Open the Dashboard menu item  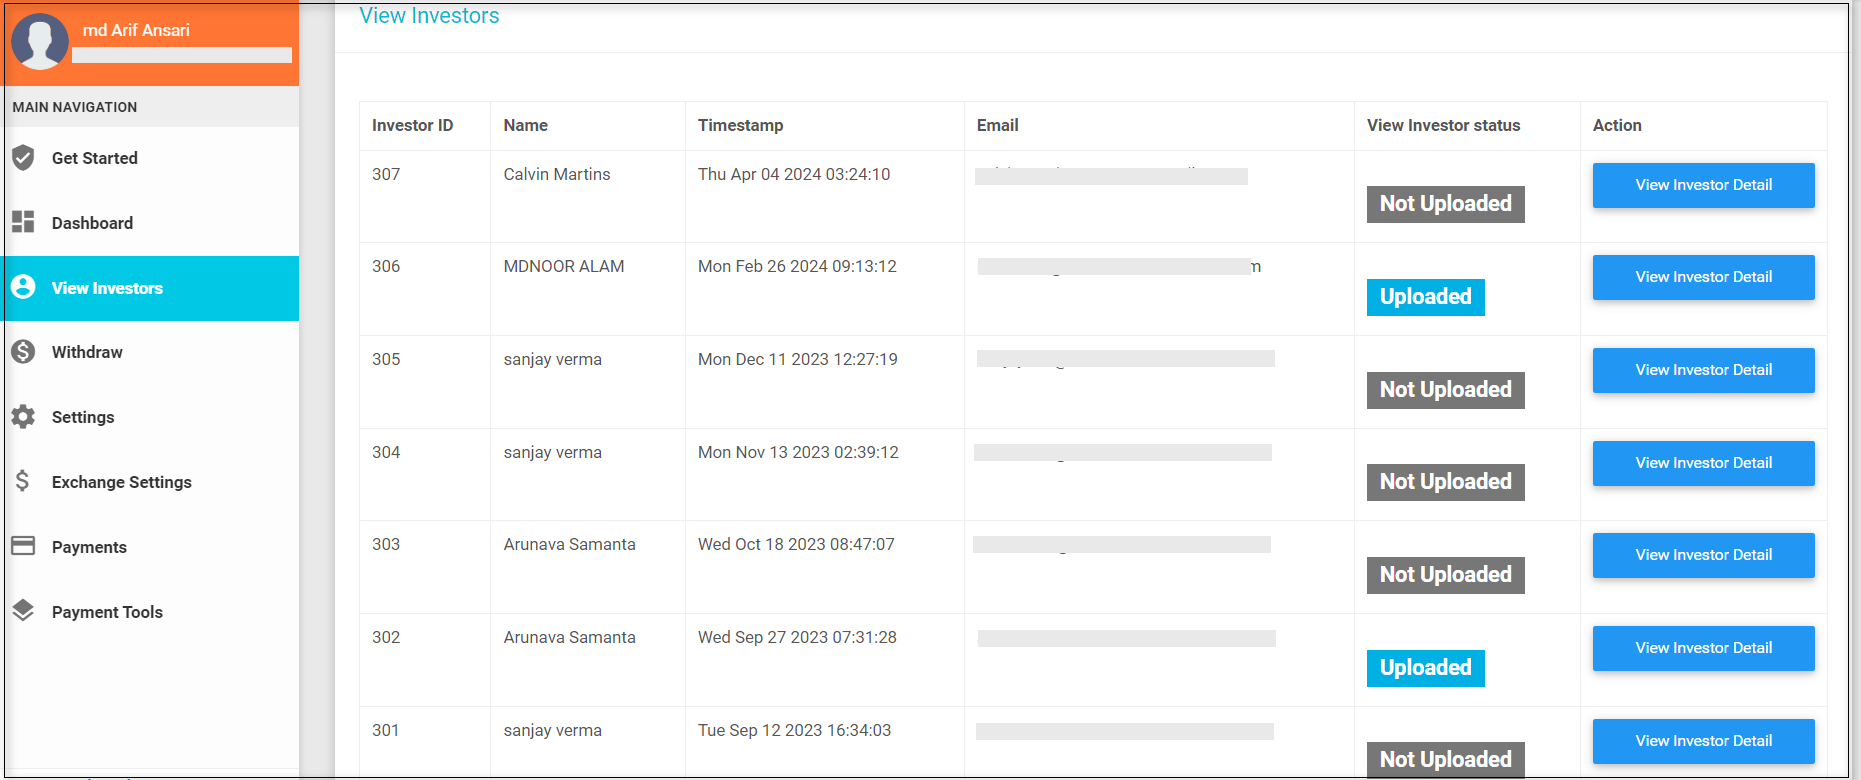(92, 223)
